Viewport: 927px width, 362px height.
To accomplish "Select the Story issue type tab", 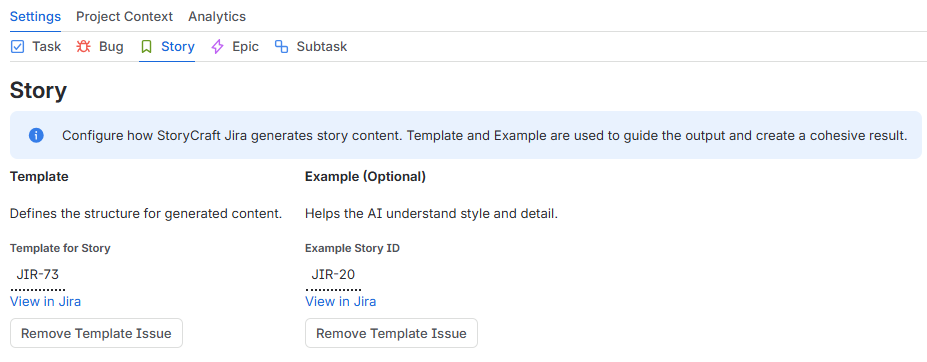I will 167,47.
